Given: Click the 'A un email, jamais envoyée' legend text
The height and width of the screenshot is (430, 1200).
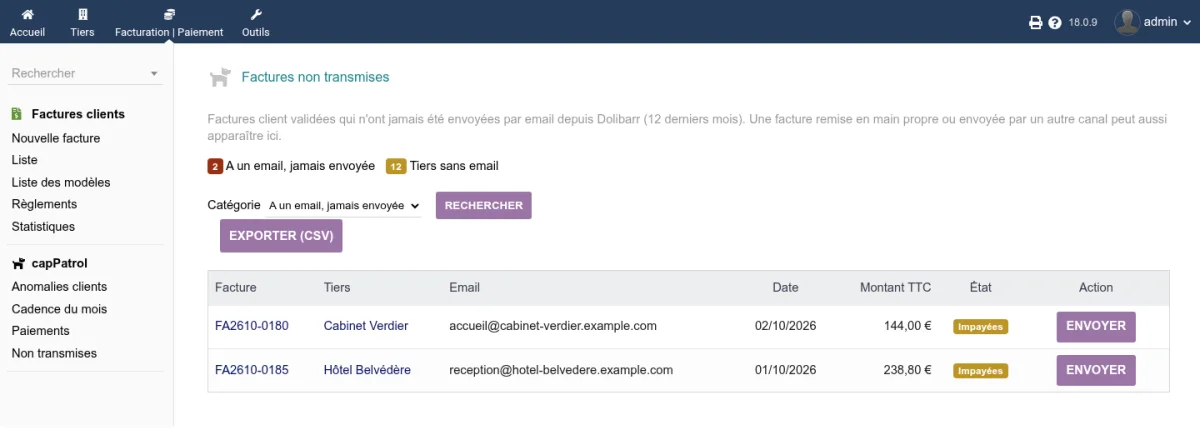Looking at the screenshot, I should point(300,166).
